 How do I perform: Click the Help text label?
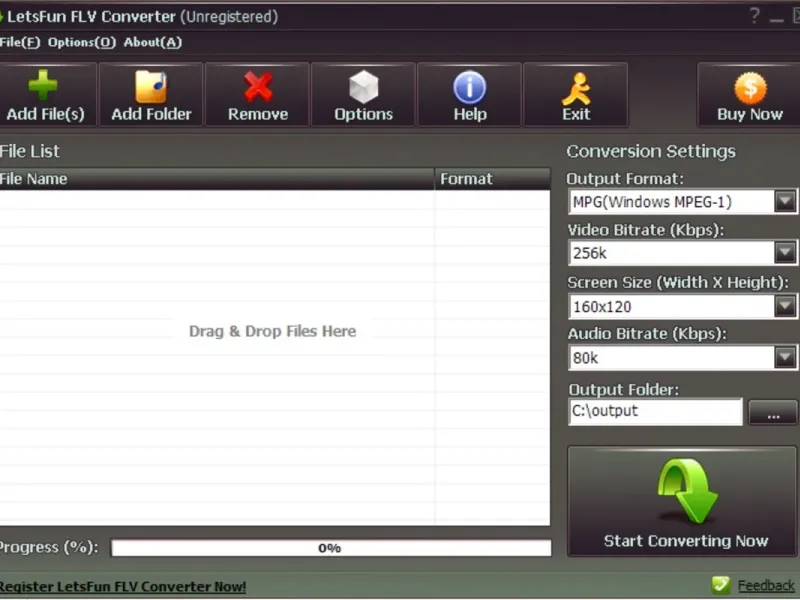coord(470,114)
